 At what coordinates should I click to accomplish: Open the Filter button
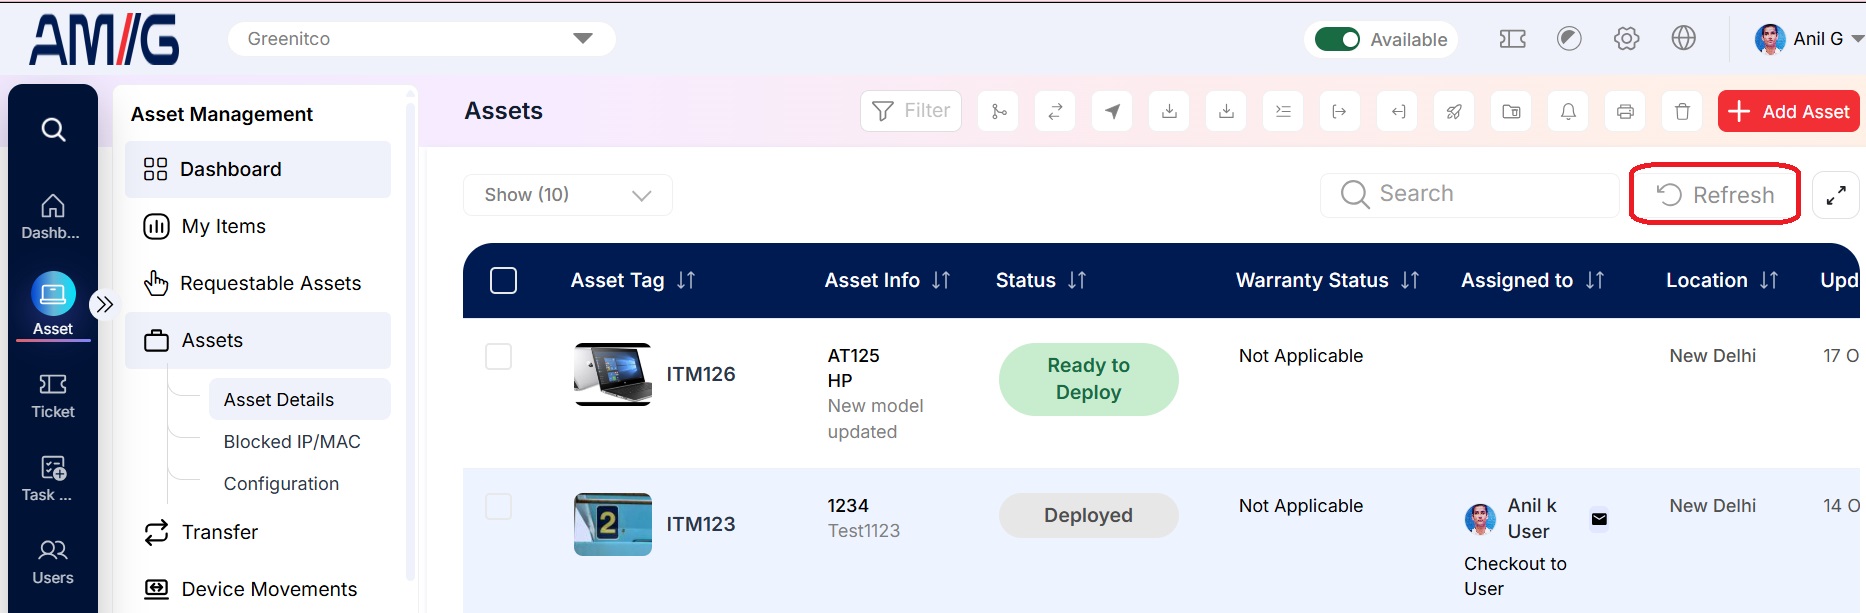(x=911, y=111)
